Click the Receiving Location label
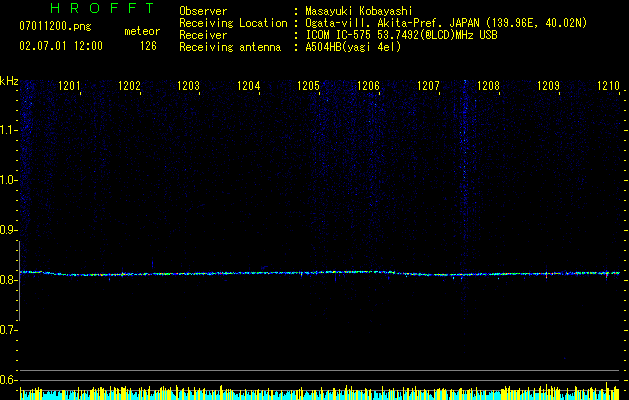The width and height of the screenshot is (629, 400). pyautogui.click(x=233, y=23)
